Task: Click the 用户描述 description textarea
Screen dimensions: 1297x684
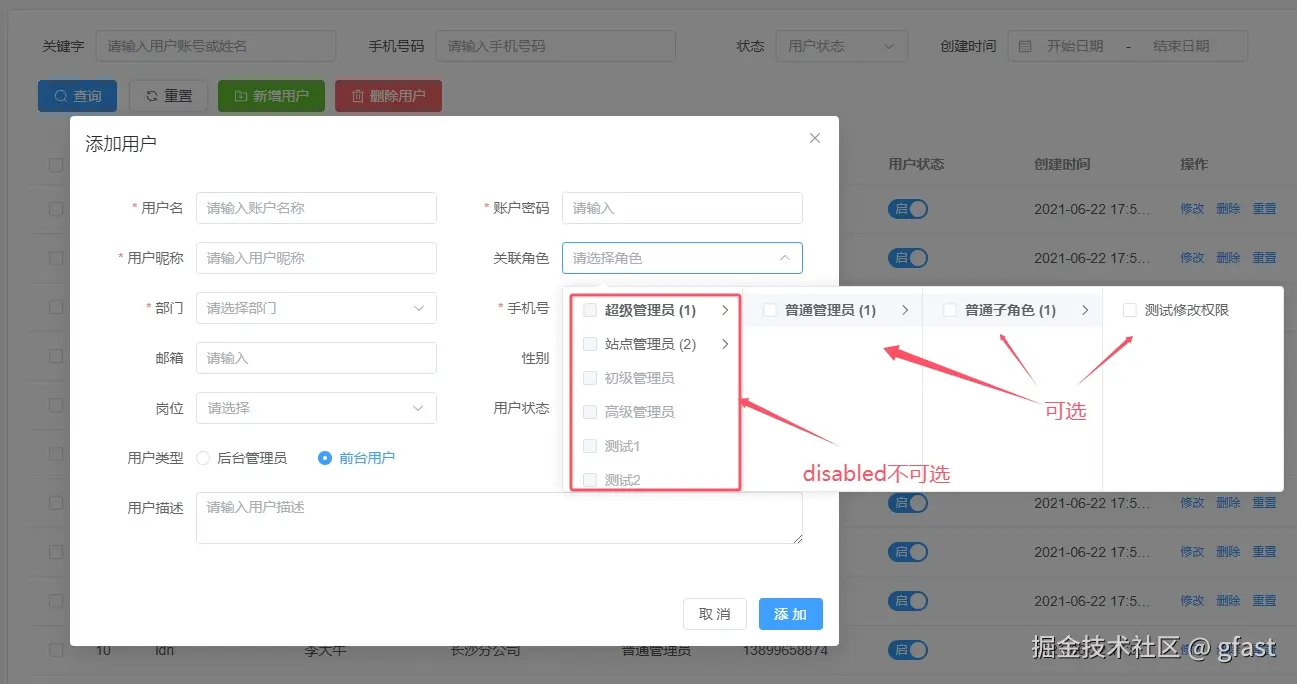Action: pos(499,518)
